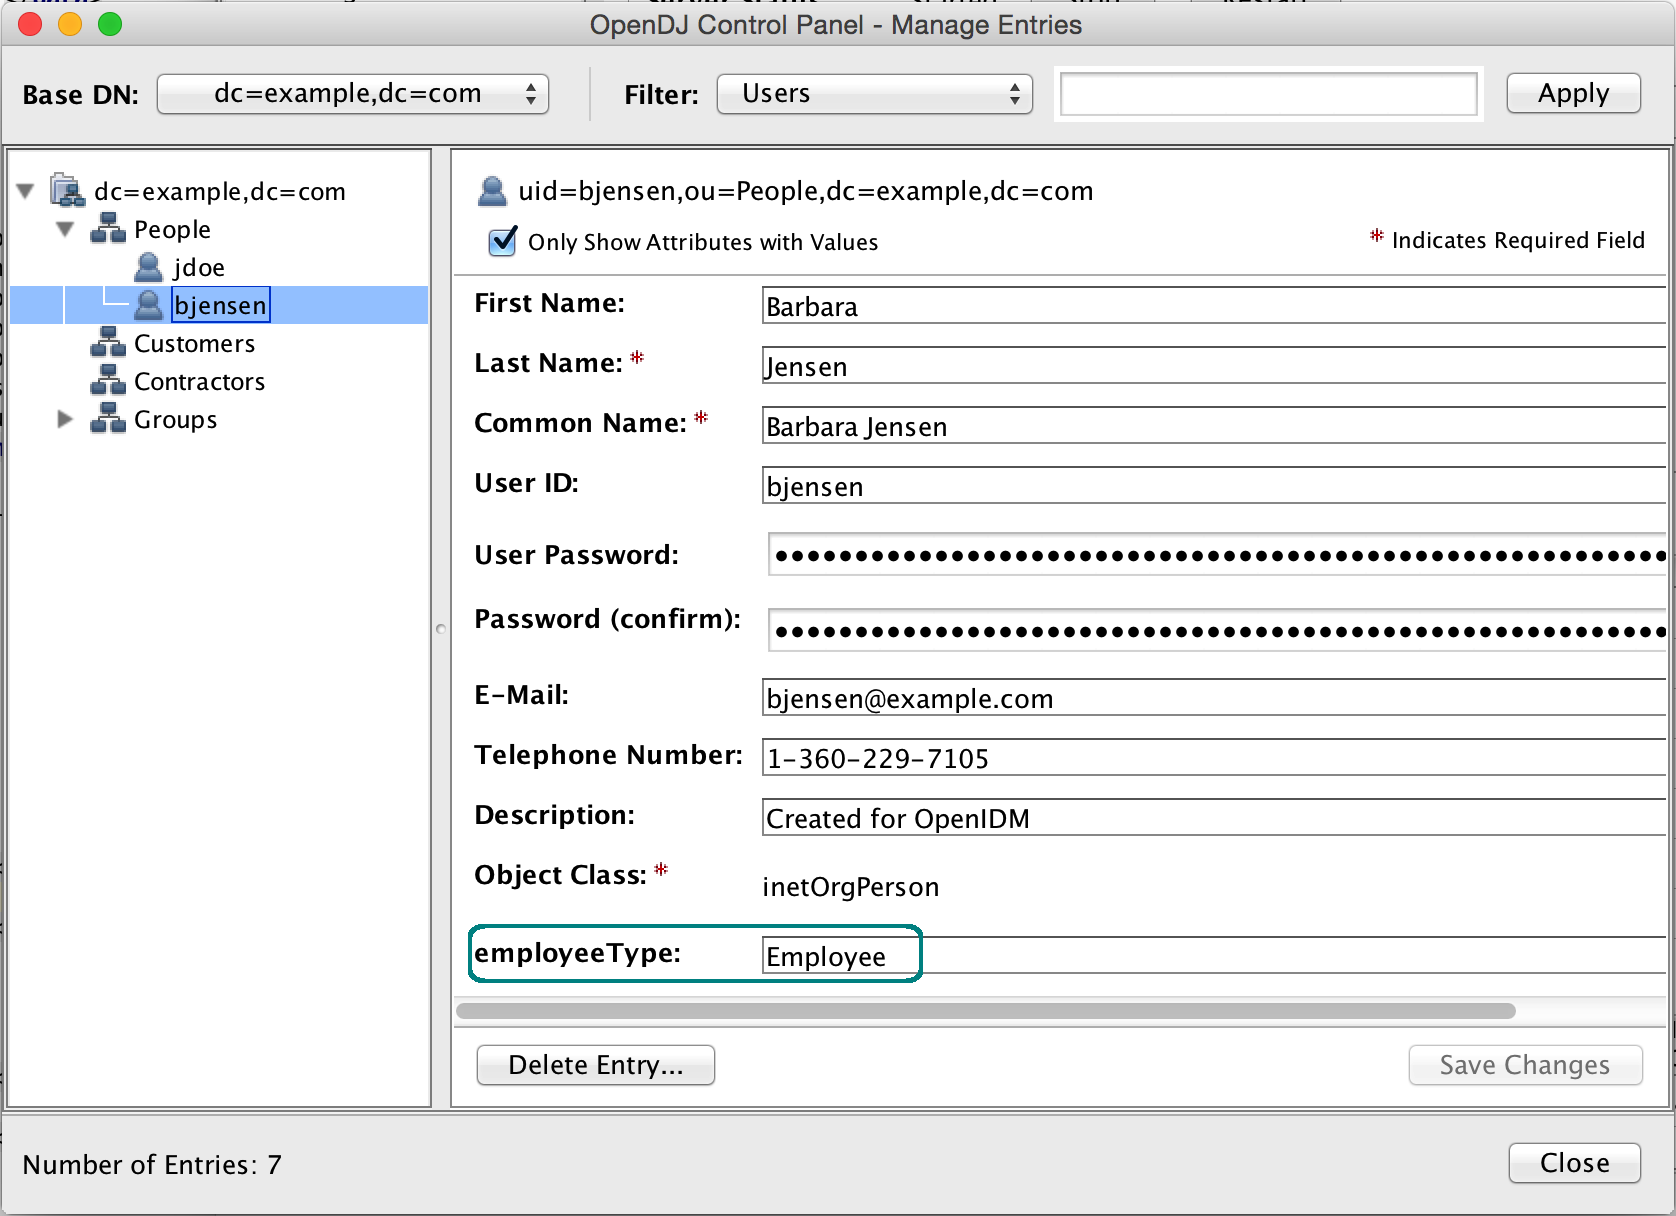Click the First Name field with Barbara
The height and width of the screenshot is (1216, 1676).
click(1214, 306)
